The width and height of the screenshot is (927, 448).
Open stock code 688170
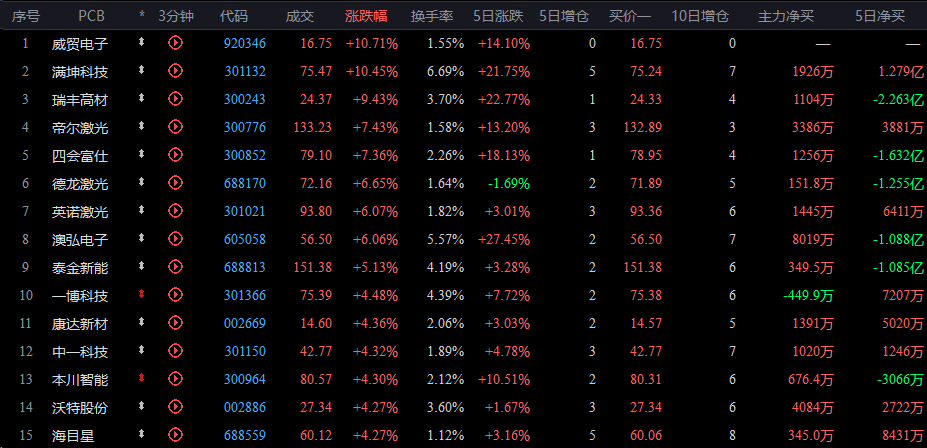245,183
